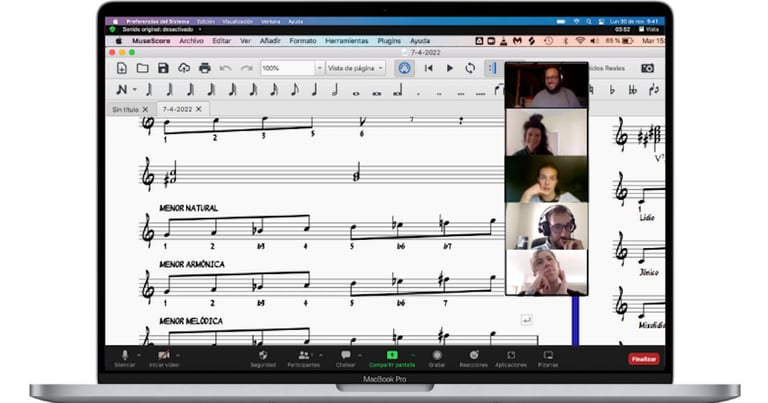Open Vista de página view dropdown
This screenshot has width=768, height=403.
[356, 68]
